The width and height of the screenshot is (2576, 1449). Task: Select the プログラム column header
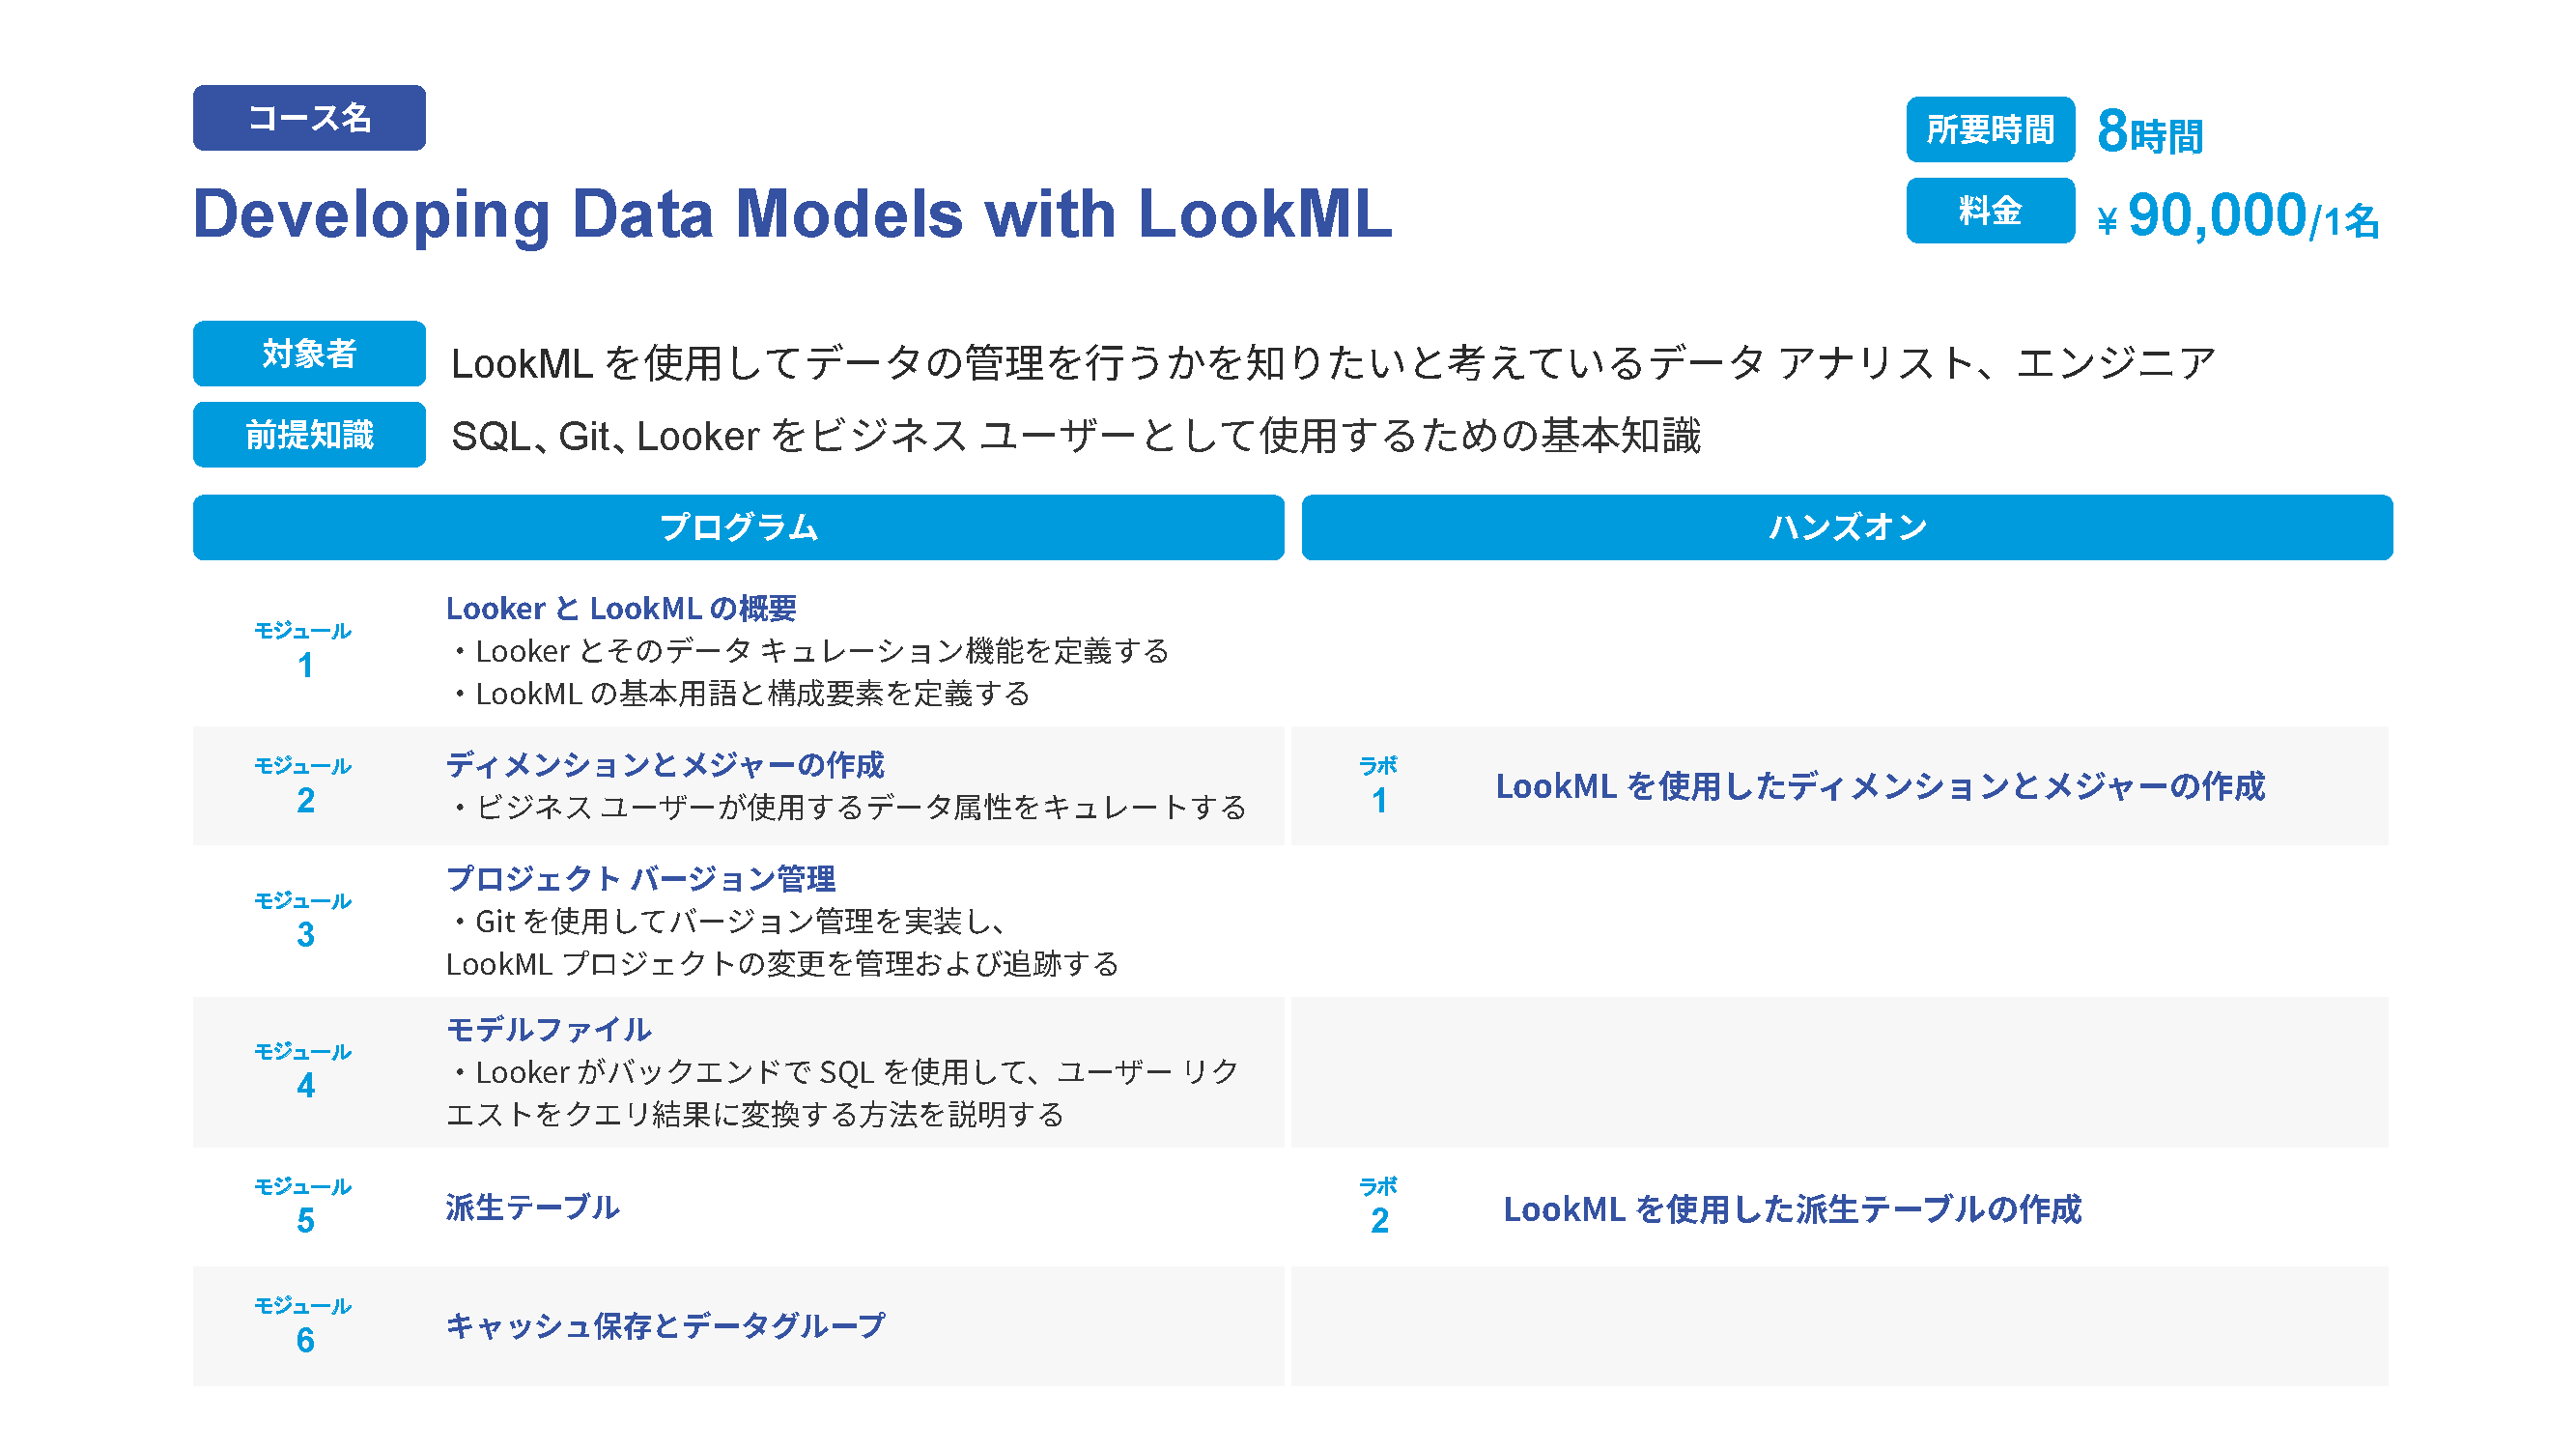coord(738,527)
